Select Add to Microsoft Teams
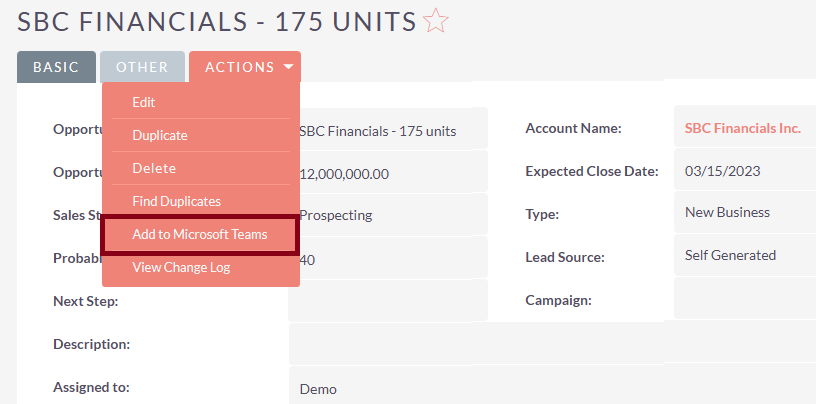This screenshot has width=816, height=404. click(200, 234)
